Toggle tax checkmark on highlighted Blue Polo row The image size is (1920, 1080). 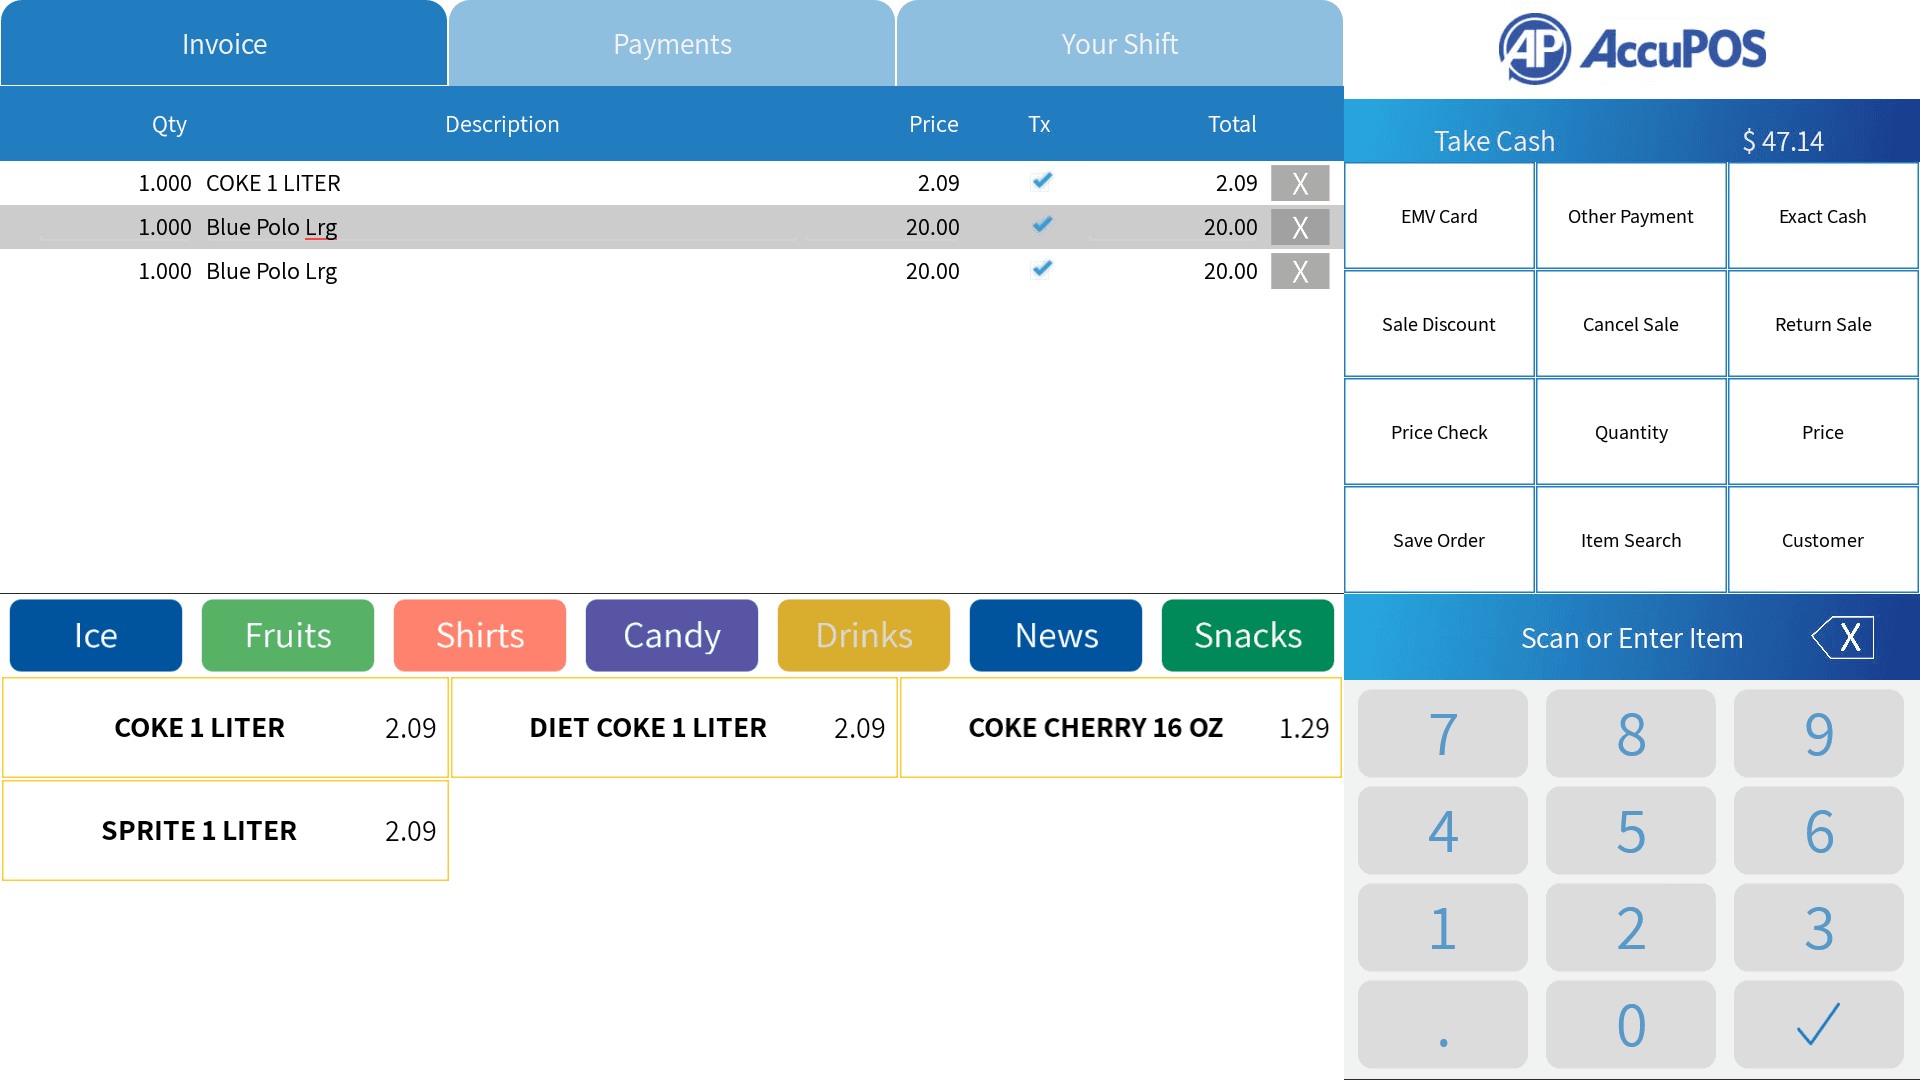(x=1042, y=225)
